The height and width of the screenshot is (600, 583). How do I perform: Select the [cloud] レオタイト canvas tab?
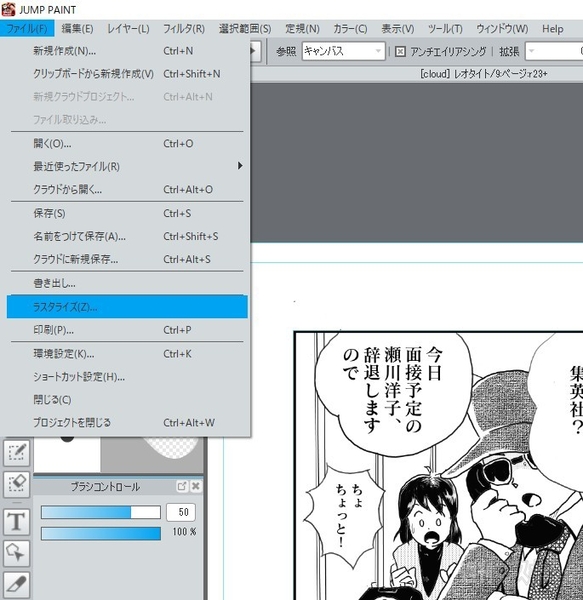tap(483, 73)
